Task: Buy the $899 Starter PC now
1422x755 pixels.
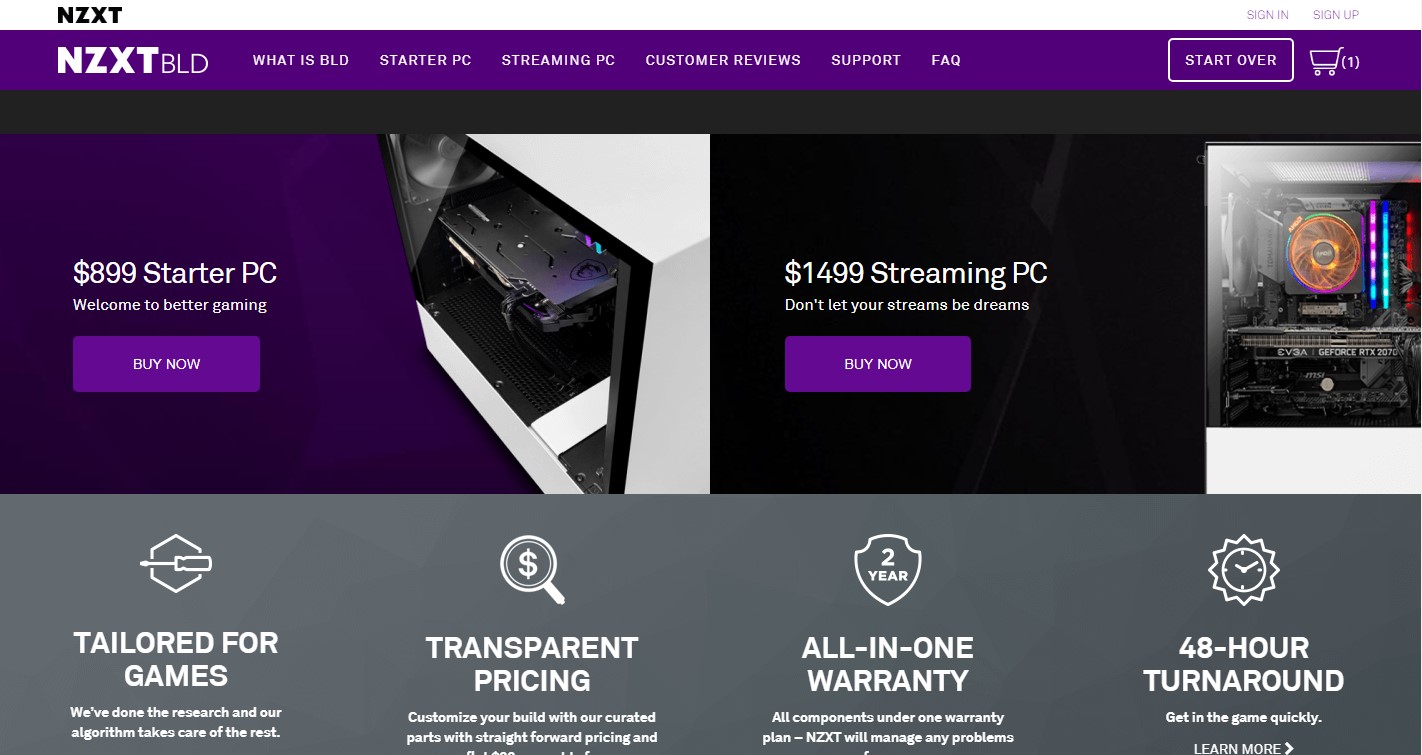Action: coord(166,364)
